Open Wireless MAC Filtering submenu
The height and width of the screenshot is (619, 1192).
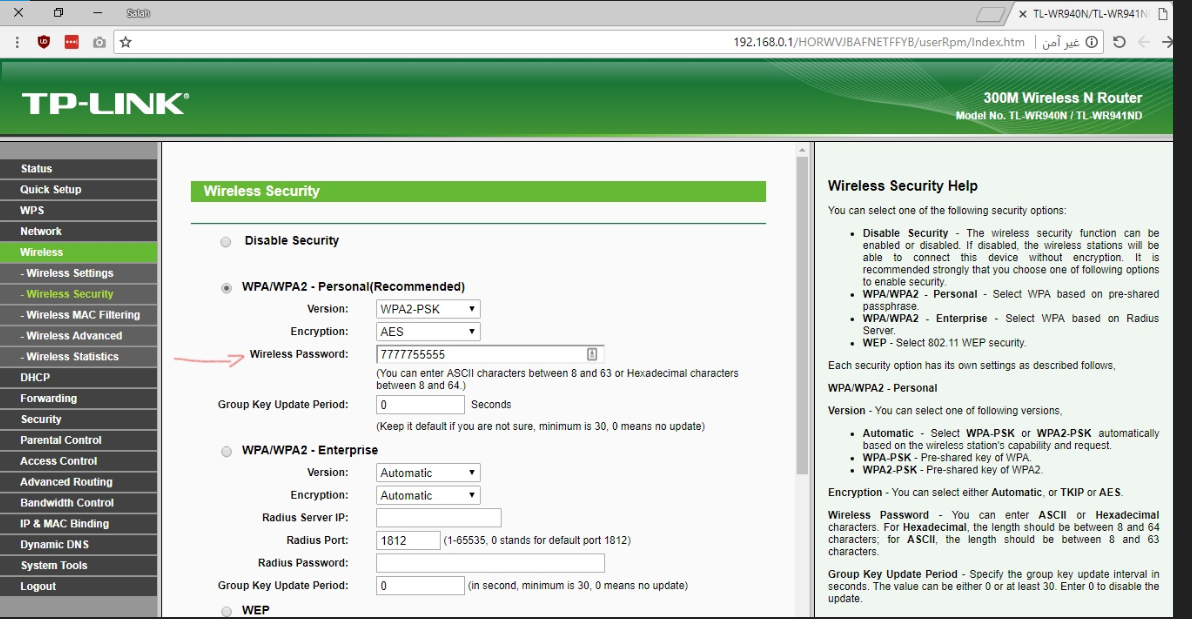point(78,315)
